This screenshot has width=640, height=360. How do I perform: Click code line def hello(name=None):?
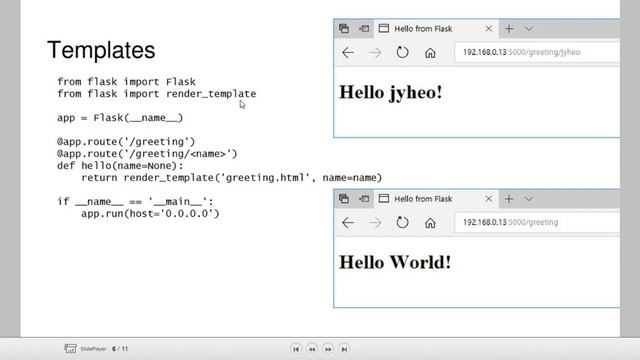(x=120, y=166)
